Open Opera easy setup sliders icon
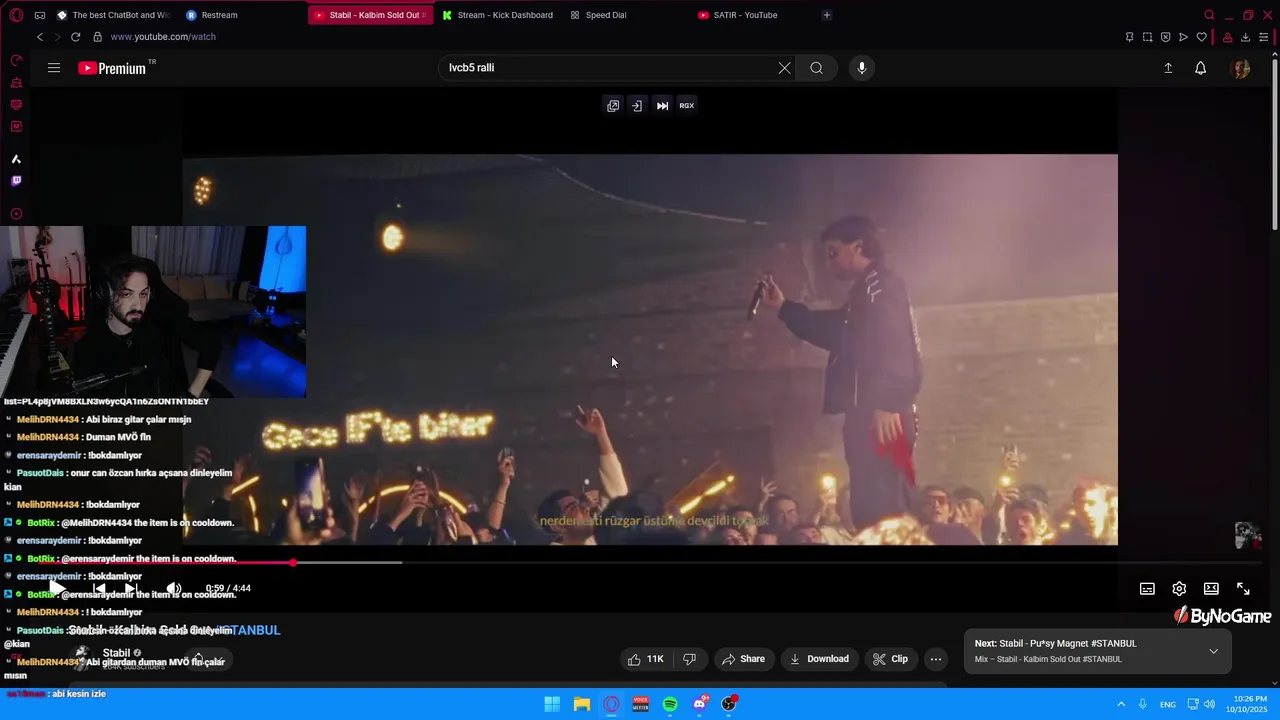This screenshot has width=1280, height=720. (x=1264, y=37)
